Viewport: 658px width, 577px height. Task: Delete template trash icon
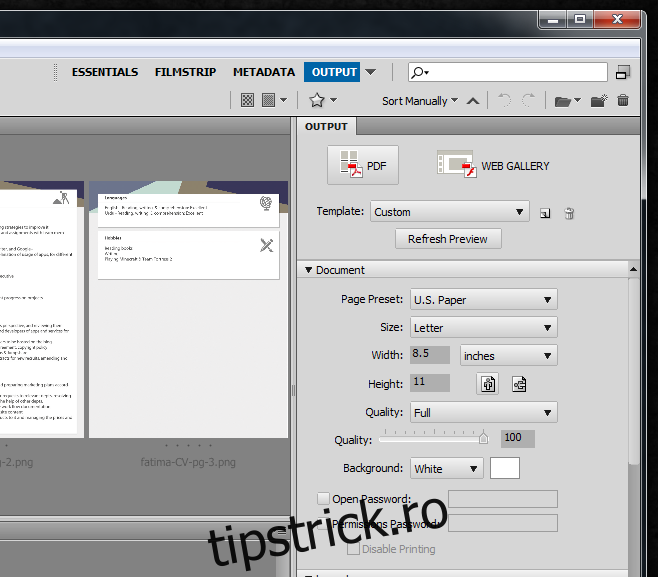tap(569, 213)
